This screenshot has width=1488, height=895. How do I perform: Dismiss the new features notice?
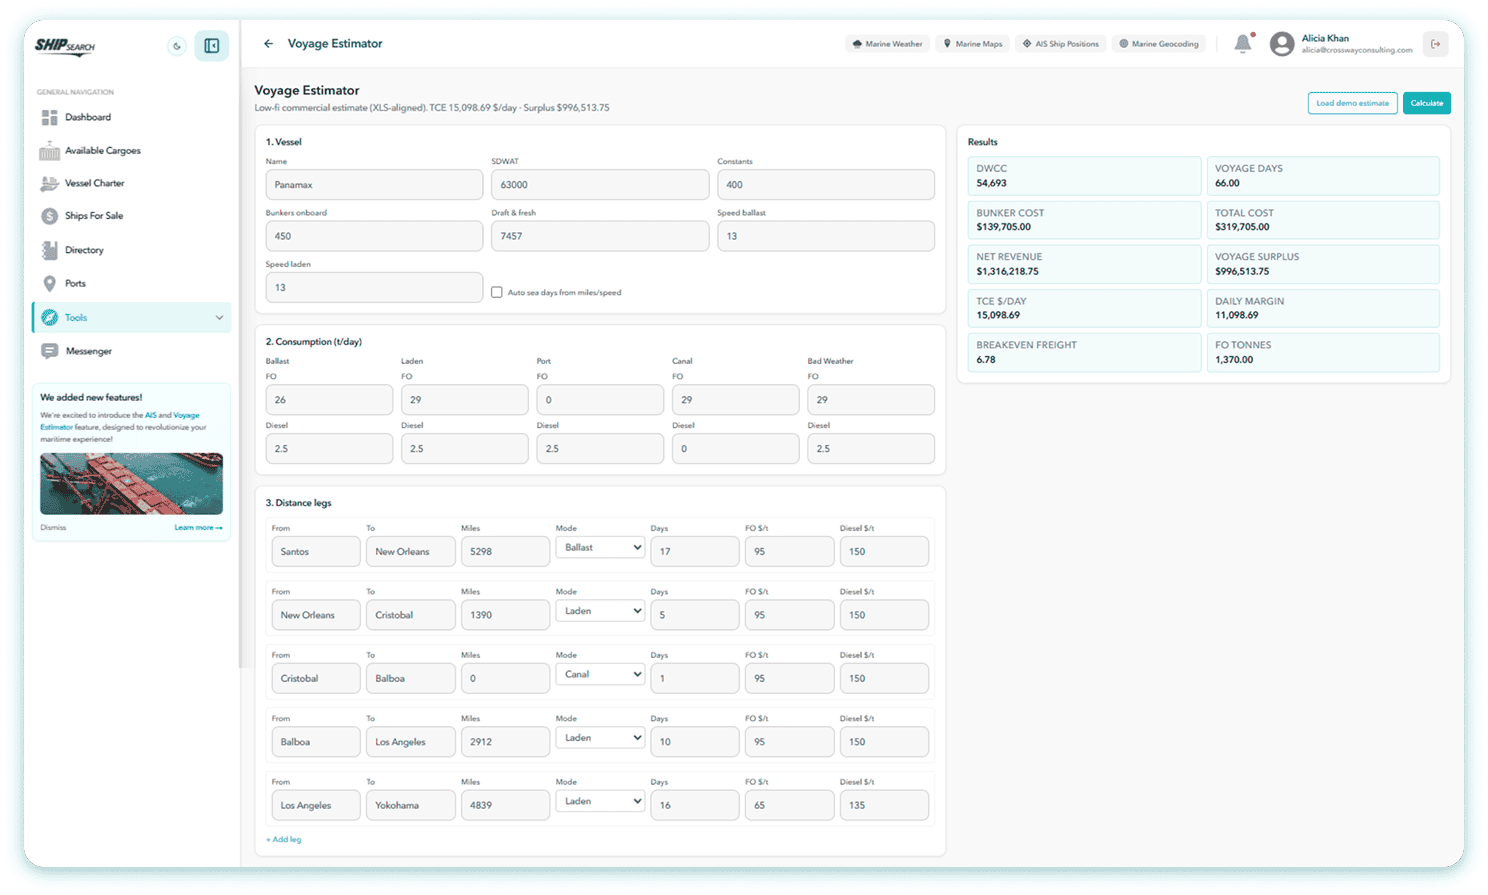pyautogui.click(x=53, y=528)
